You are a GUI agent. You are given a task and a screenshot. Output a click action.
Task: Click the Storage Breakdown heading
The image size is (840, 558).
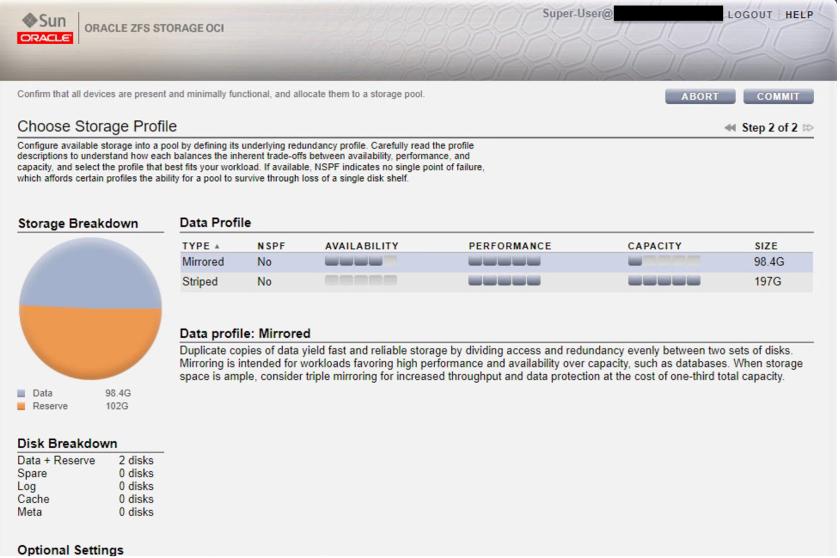[78, 224]
